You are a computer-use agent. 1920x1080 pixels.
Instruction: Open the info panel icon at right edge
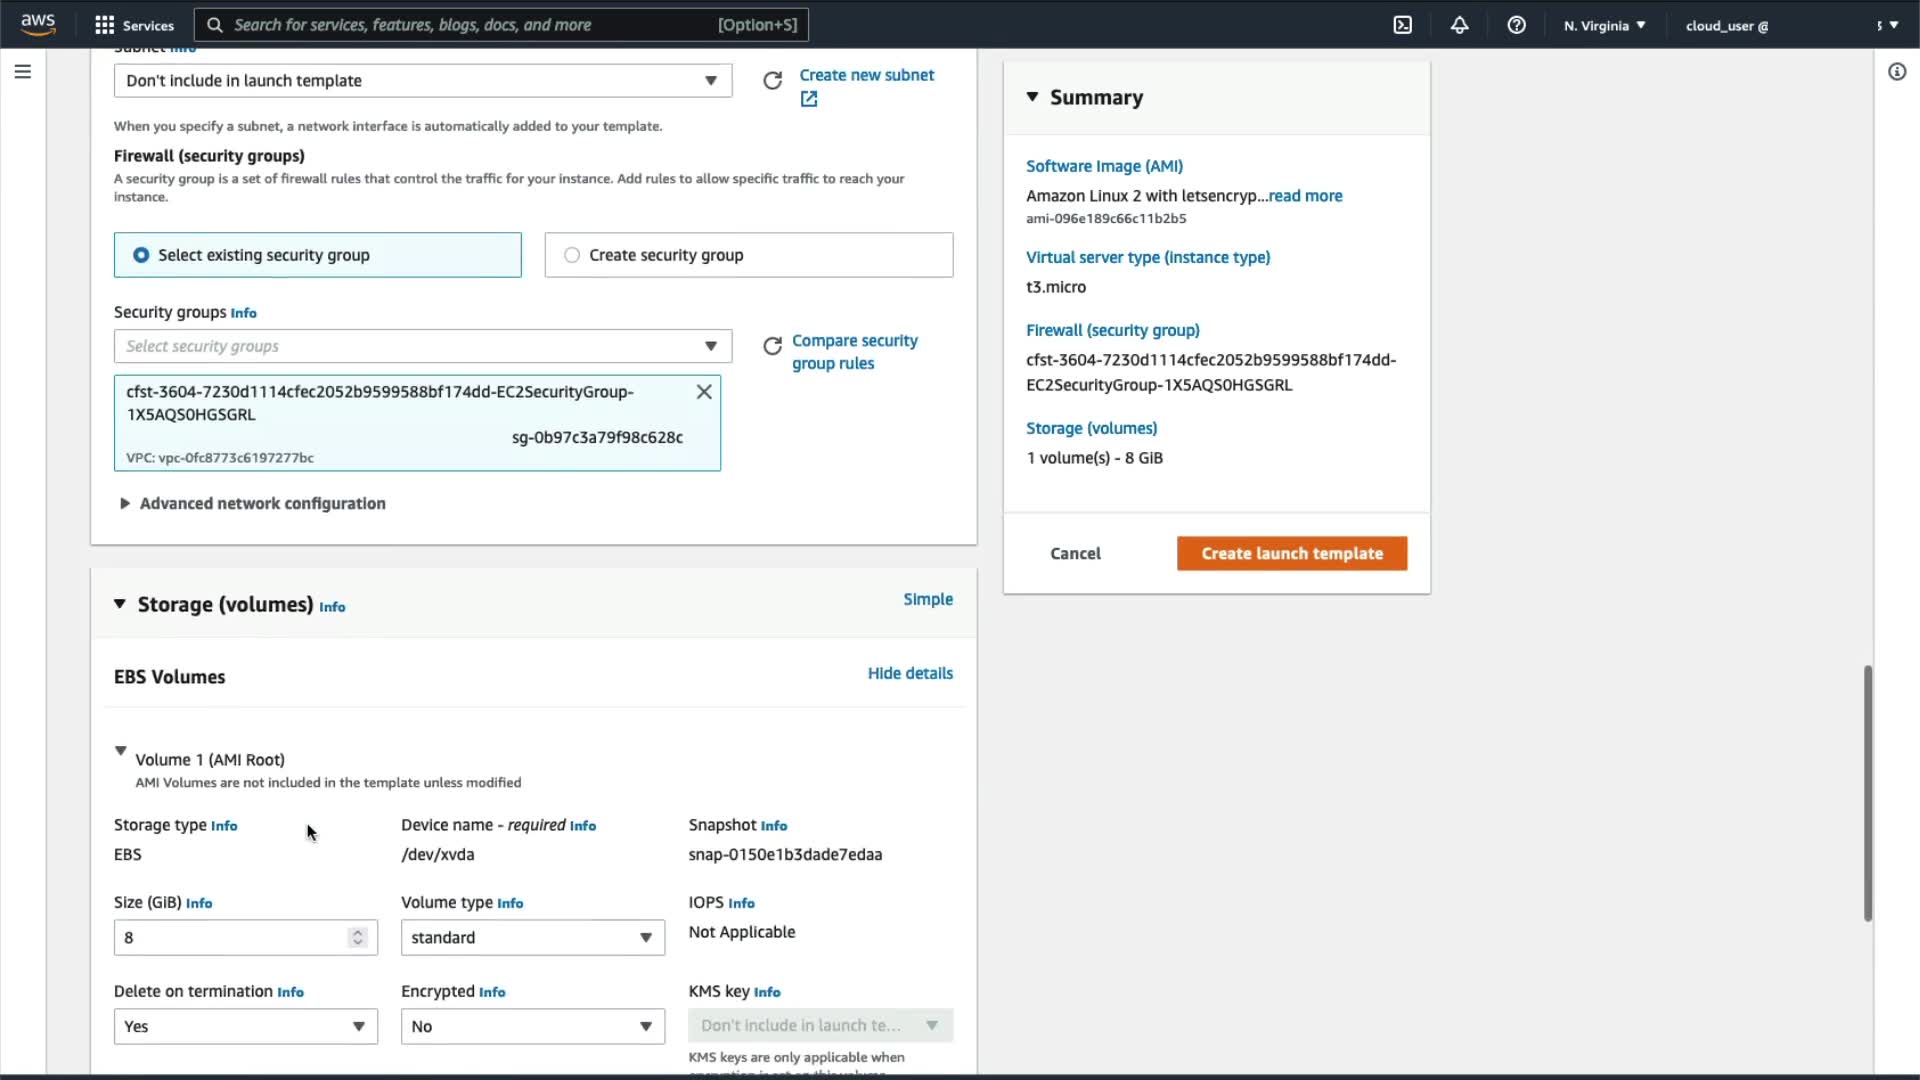point(1896,72)
